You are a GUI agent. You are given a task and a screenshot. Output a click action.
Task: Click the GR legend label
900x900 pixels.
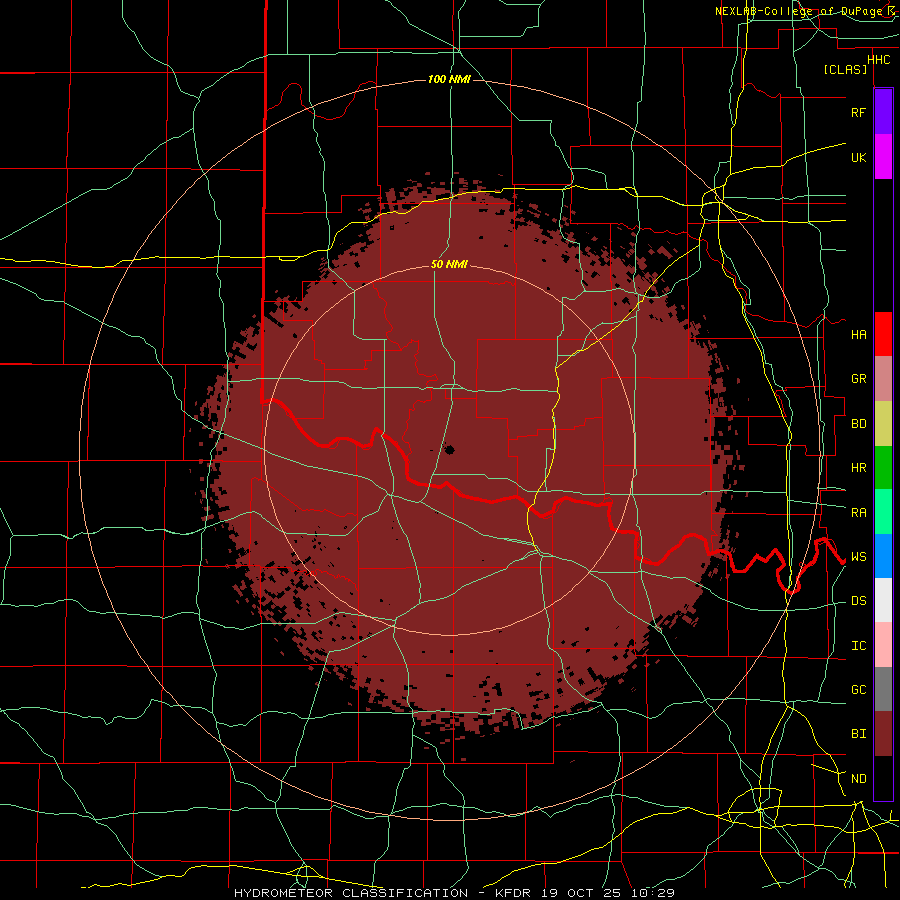tap(858, 379)
